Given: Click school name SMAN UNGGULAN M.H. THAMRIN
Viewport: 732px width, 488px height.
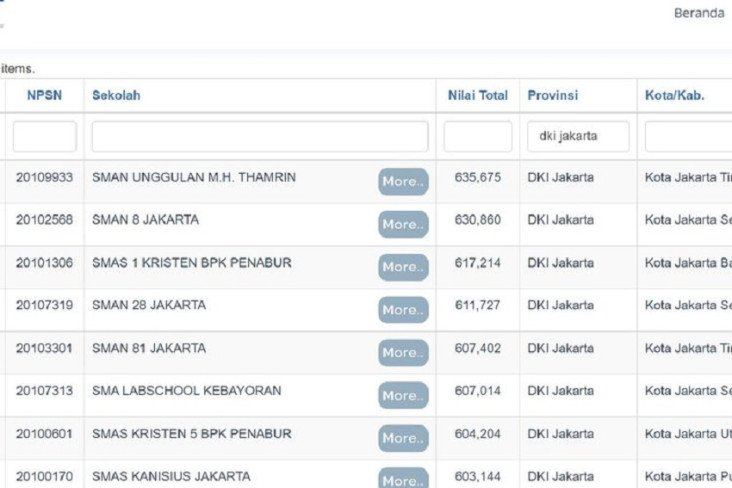Looking at the screenshot, I should (194, 177).
